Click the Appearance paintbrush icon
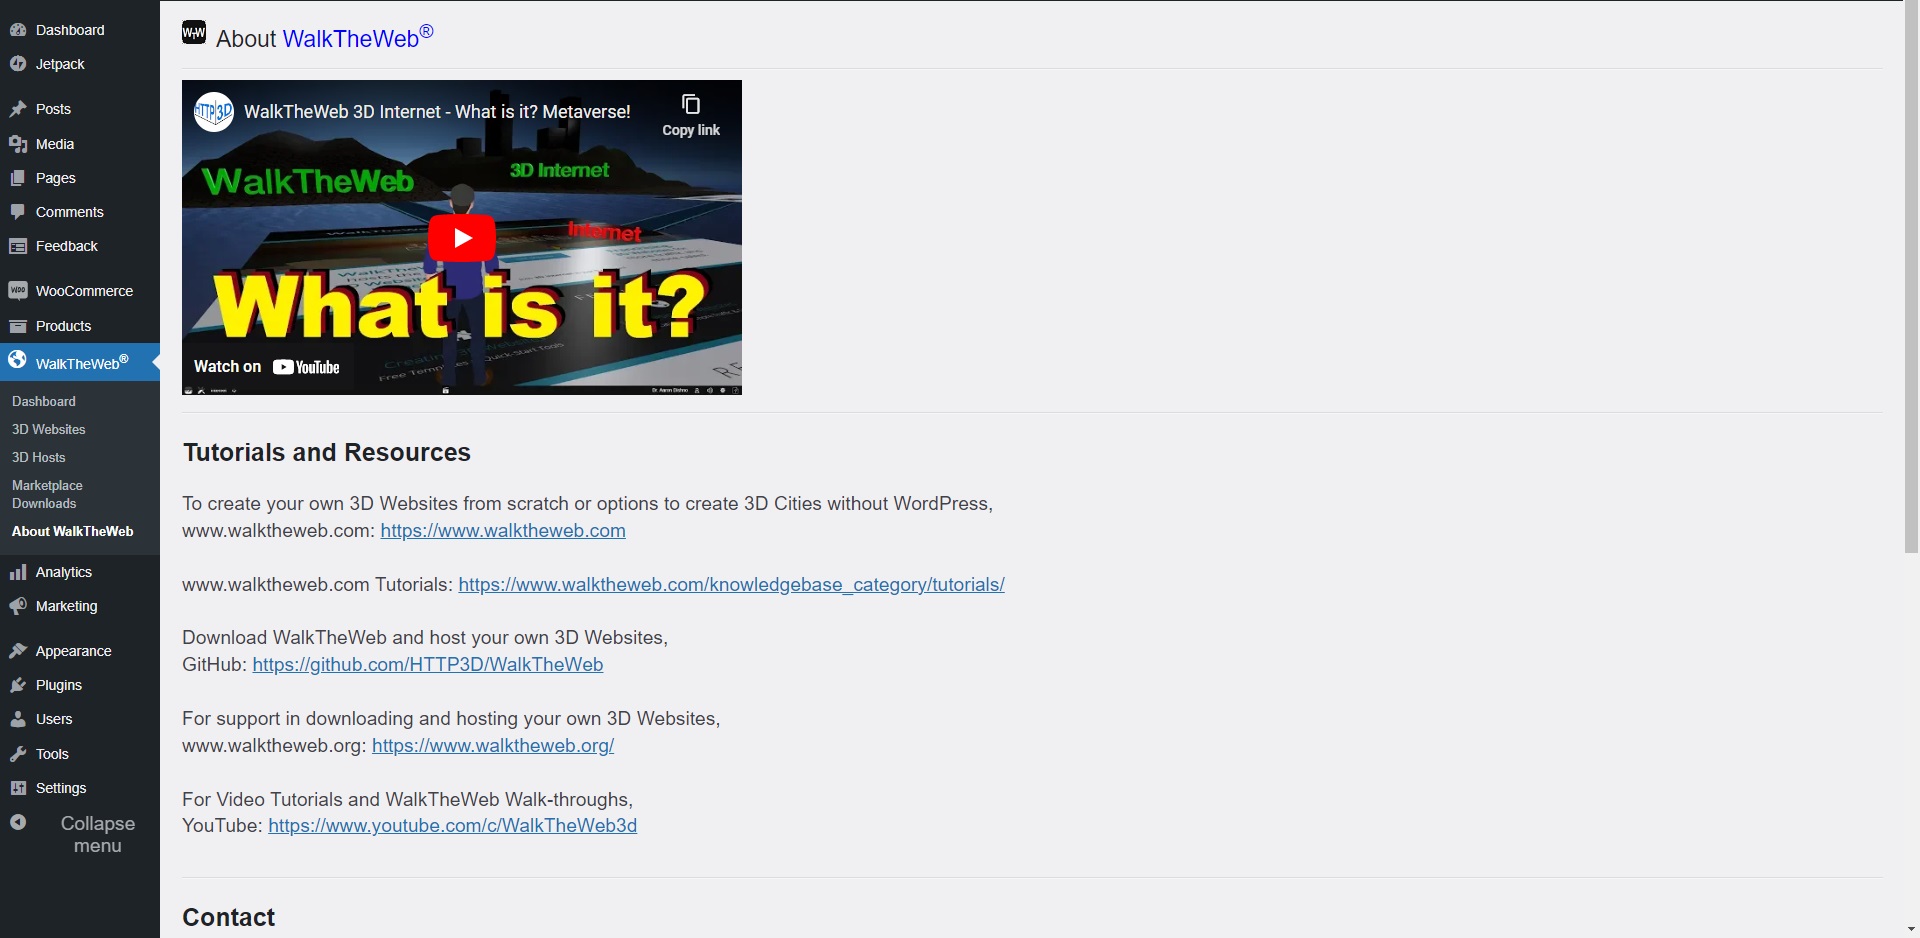 18,651
